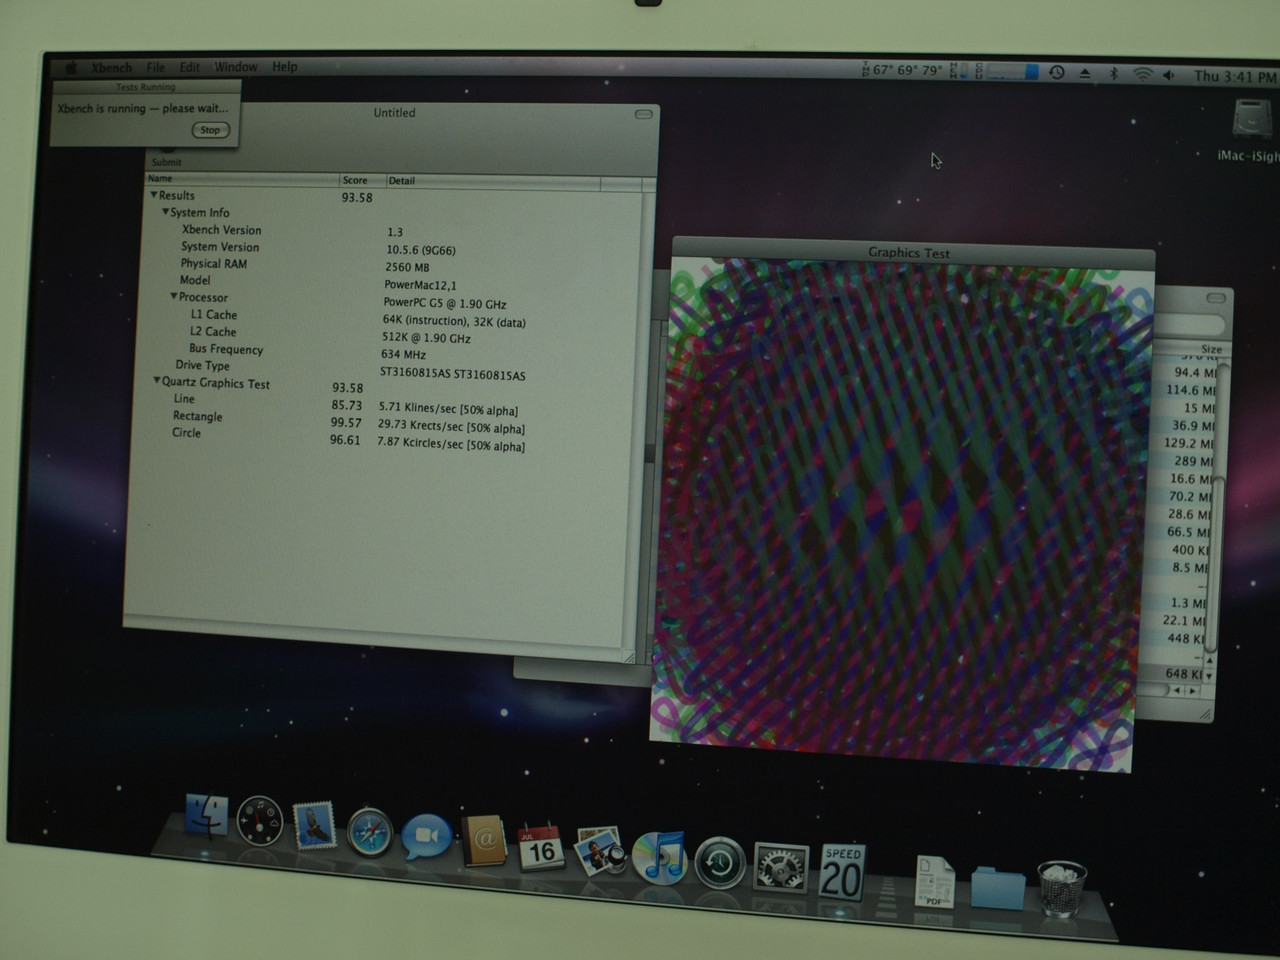Click the 10.5.6 (9G66) system version value
Viewport: 1280px width, 960px height.
[421, 250]
